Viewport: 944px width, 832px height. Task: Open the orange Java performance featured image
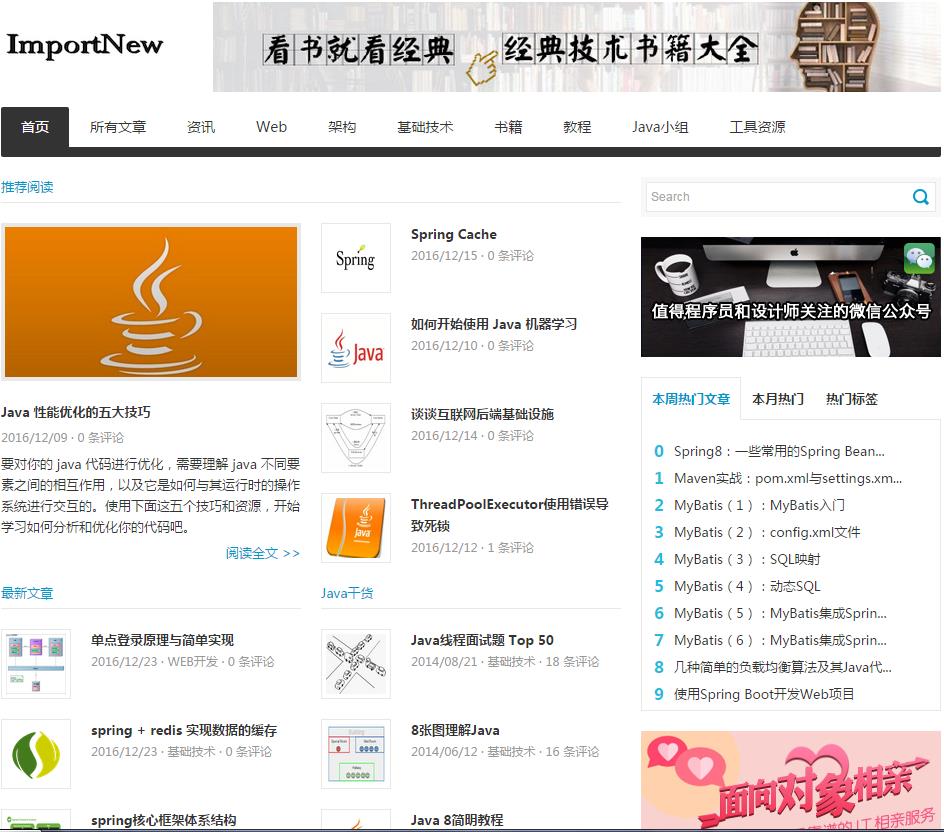coord(151,302)
